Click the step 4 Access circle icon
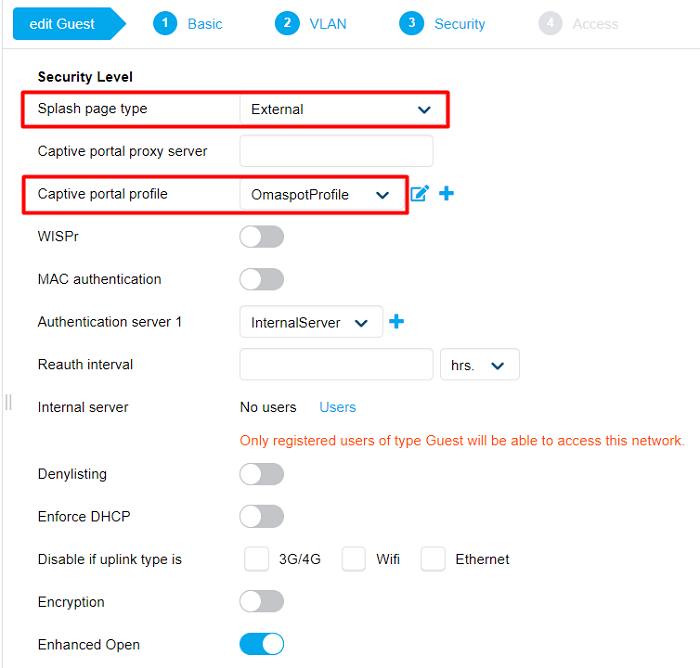700x668 pixels. [x=550, y=23]
